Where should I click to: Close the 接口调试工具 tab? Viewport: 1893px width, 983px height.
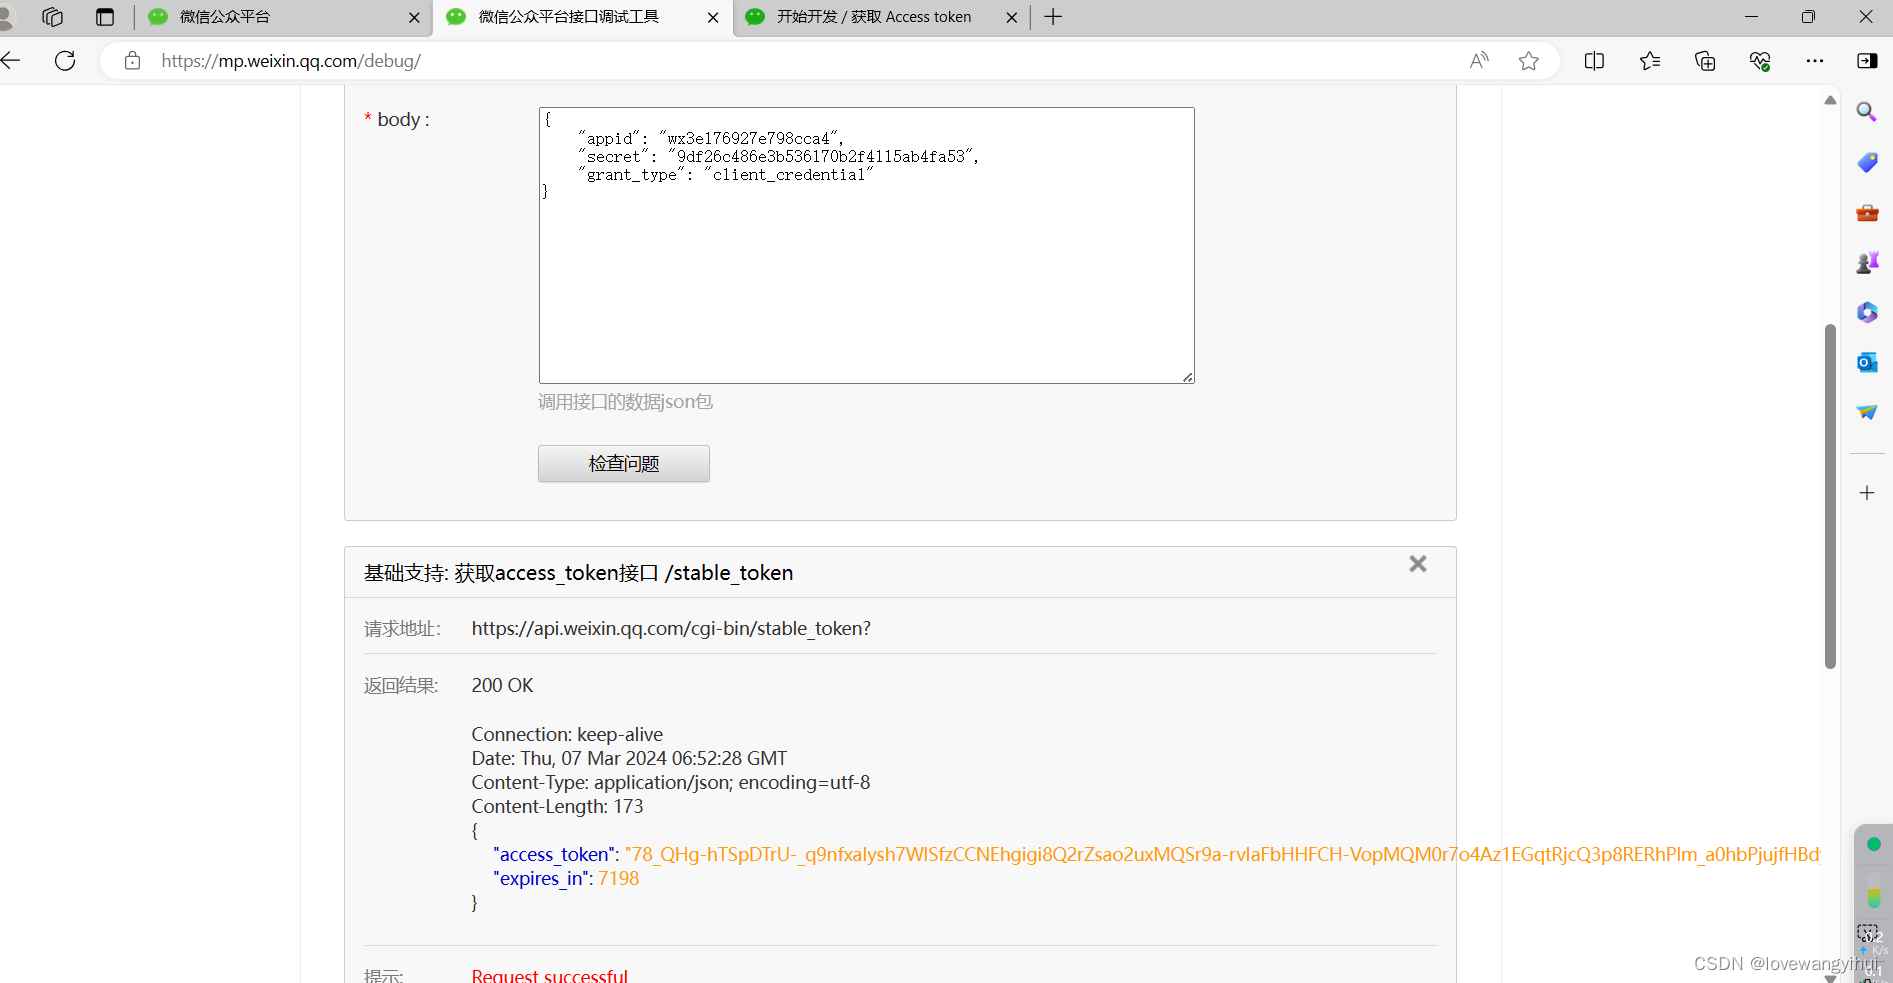click(x=713, y=17)
